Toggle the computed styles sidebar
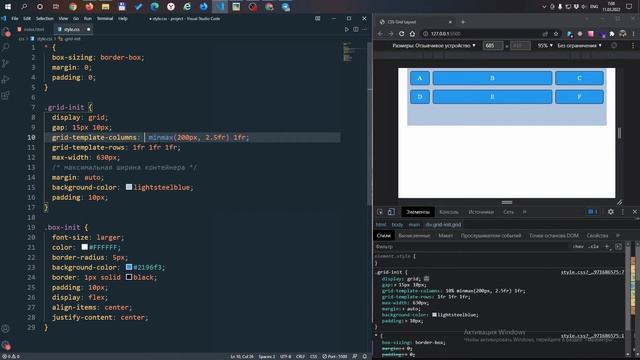The image size is (640, 360). [618, 247]
